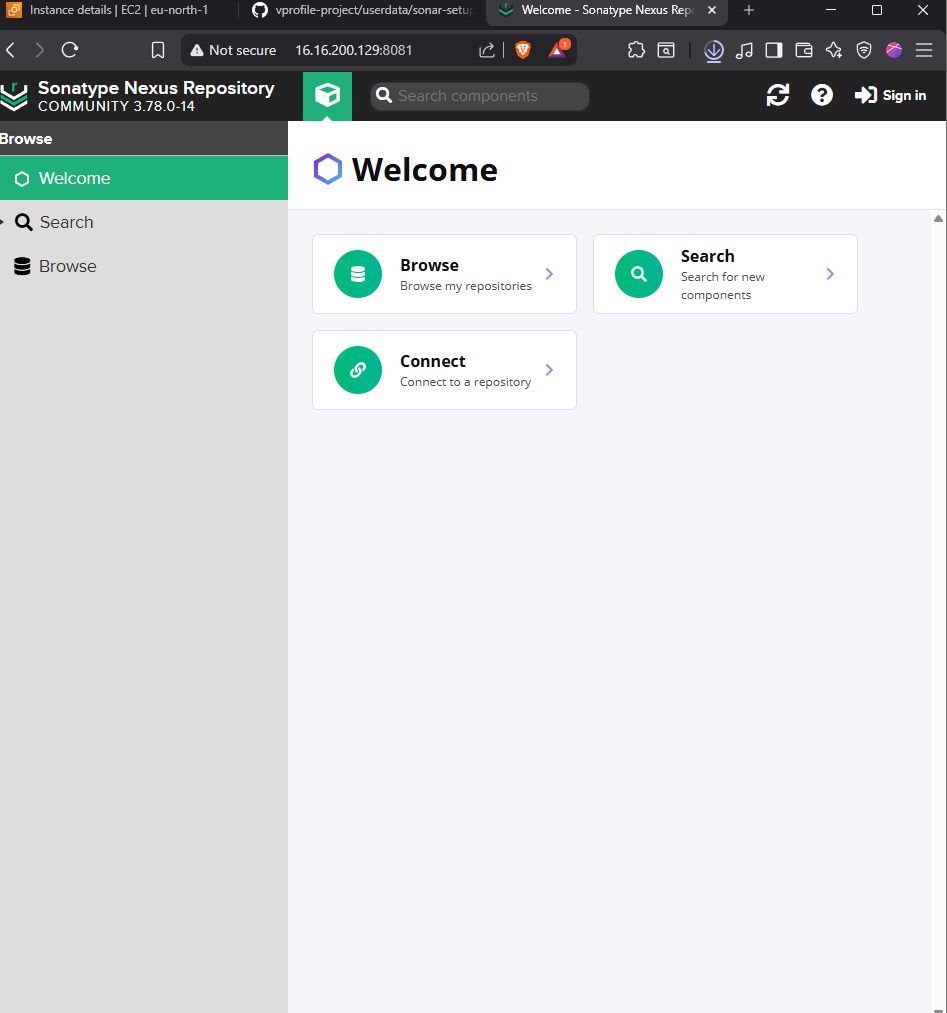The height and width of the screenshot is (1013, 947).
Task: Click the chevron on the Search card
Action: click(x=830, y=274)
